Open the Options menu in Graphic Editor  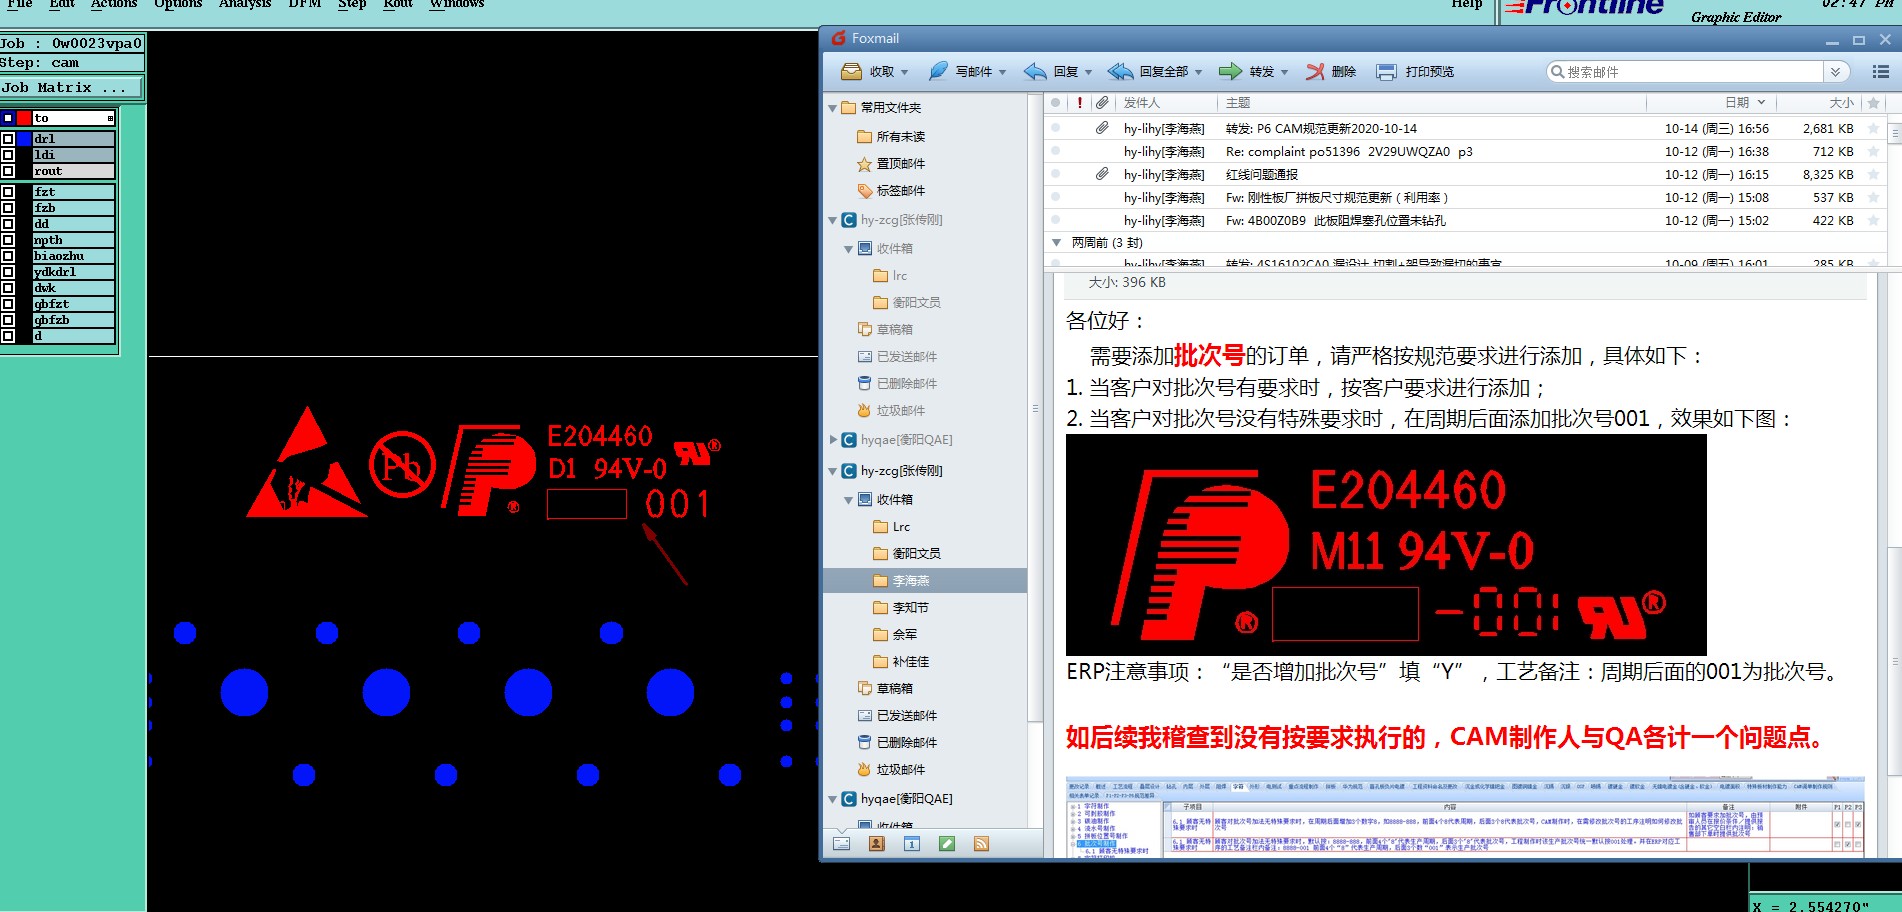click(x=178, y=4)
